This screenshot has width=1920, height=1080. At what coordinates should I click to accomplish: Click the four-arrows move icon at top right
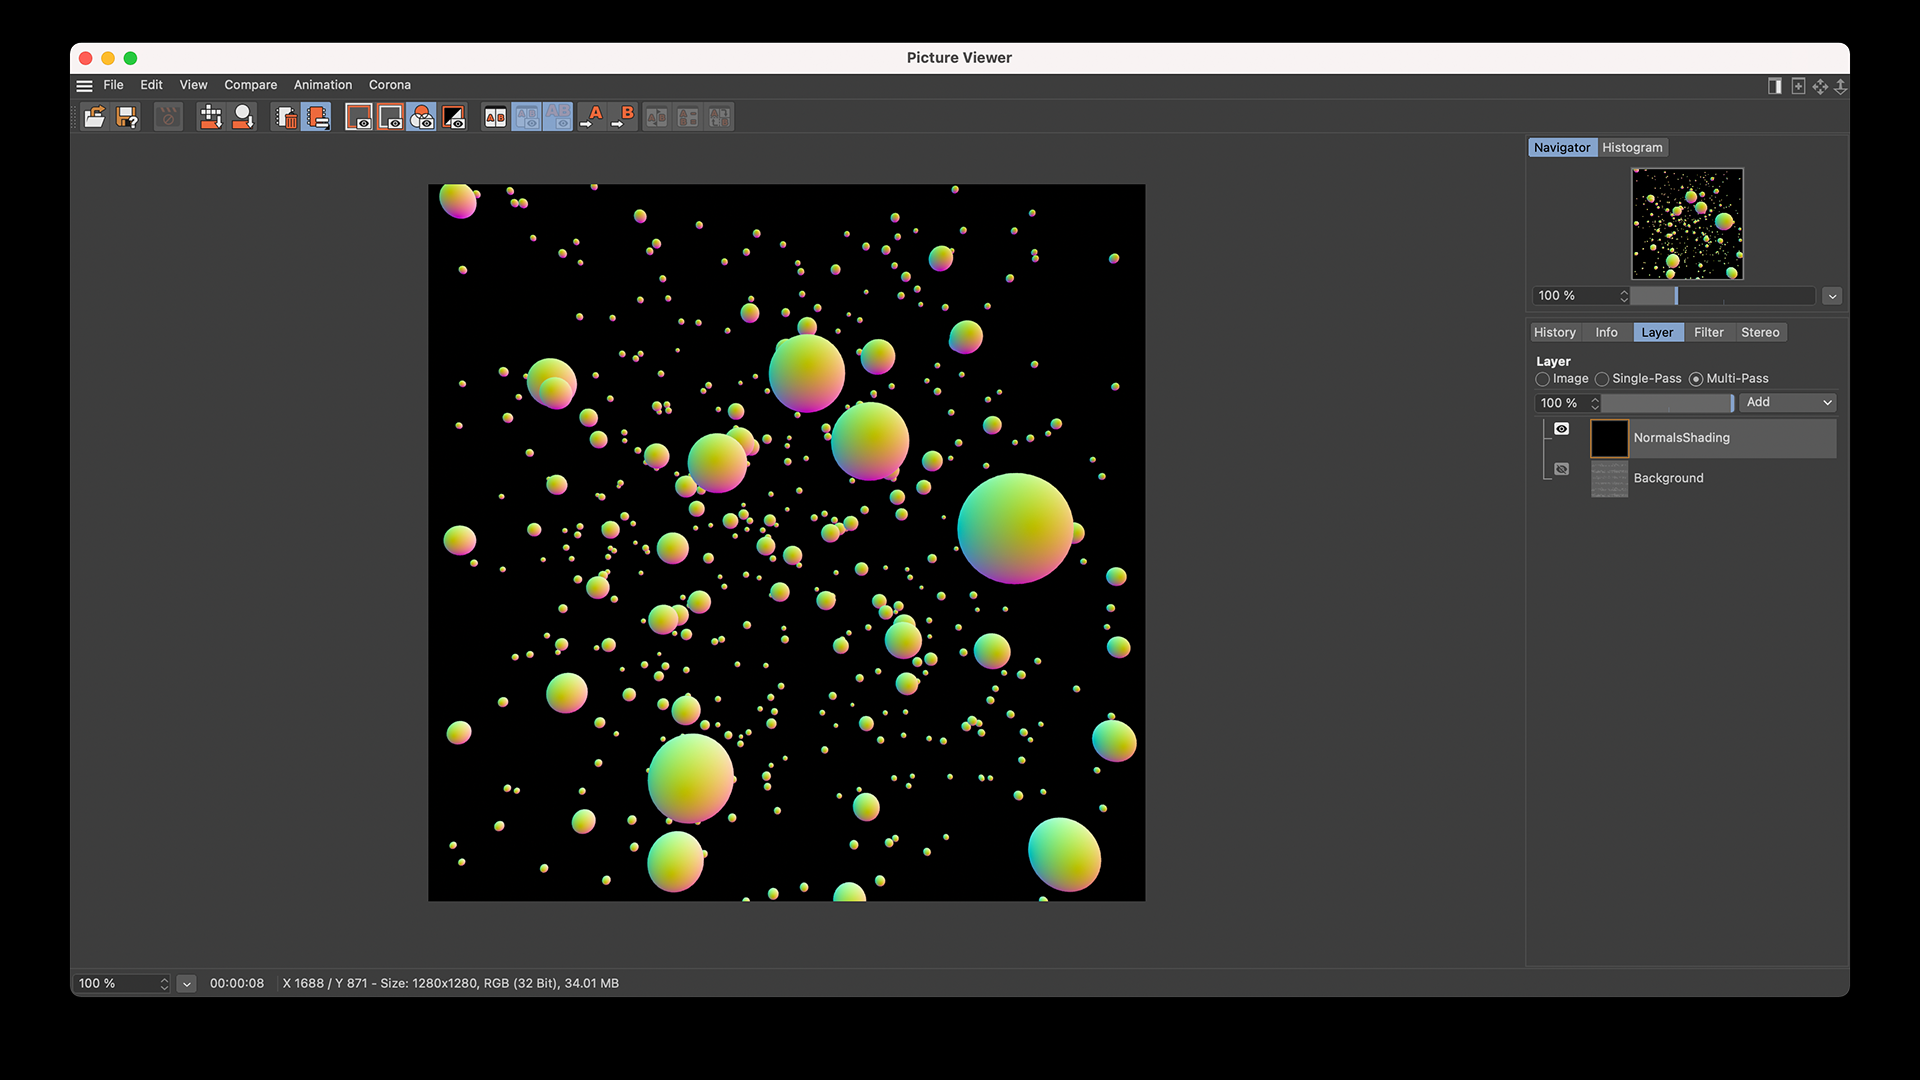1820,86
